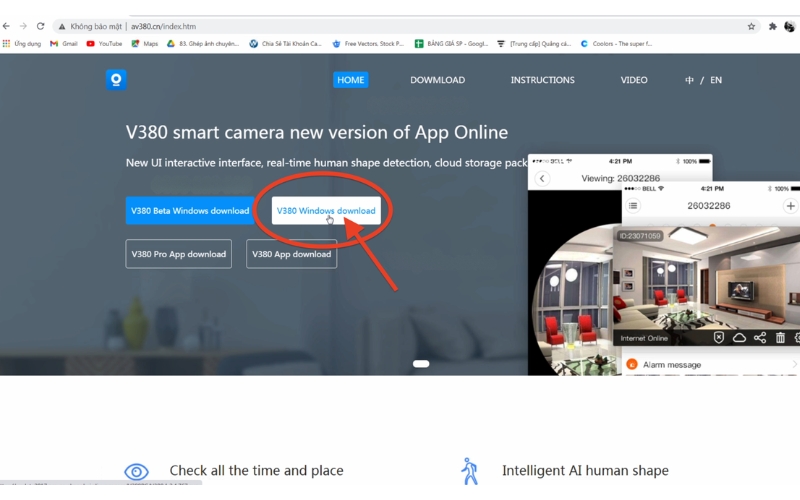
Task: Open the DOWMLOAD navigation item
Action: click(437, 80)
